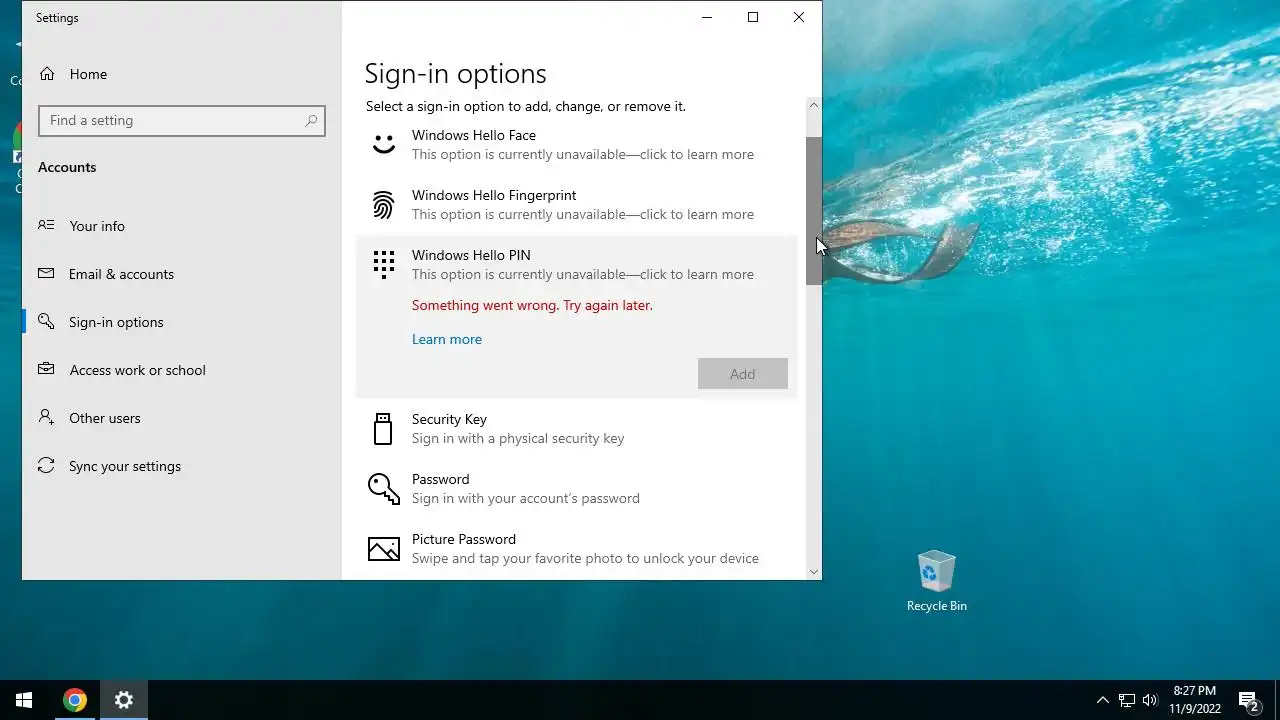Minimize the Settings window
Screen dimensions: 1280x720
pos(707,17)
